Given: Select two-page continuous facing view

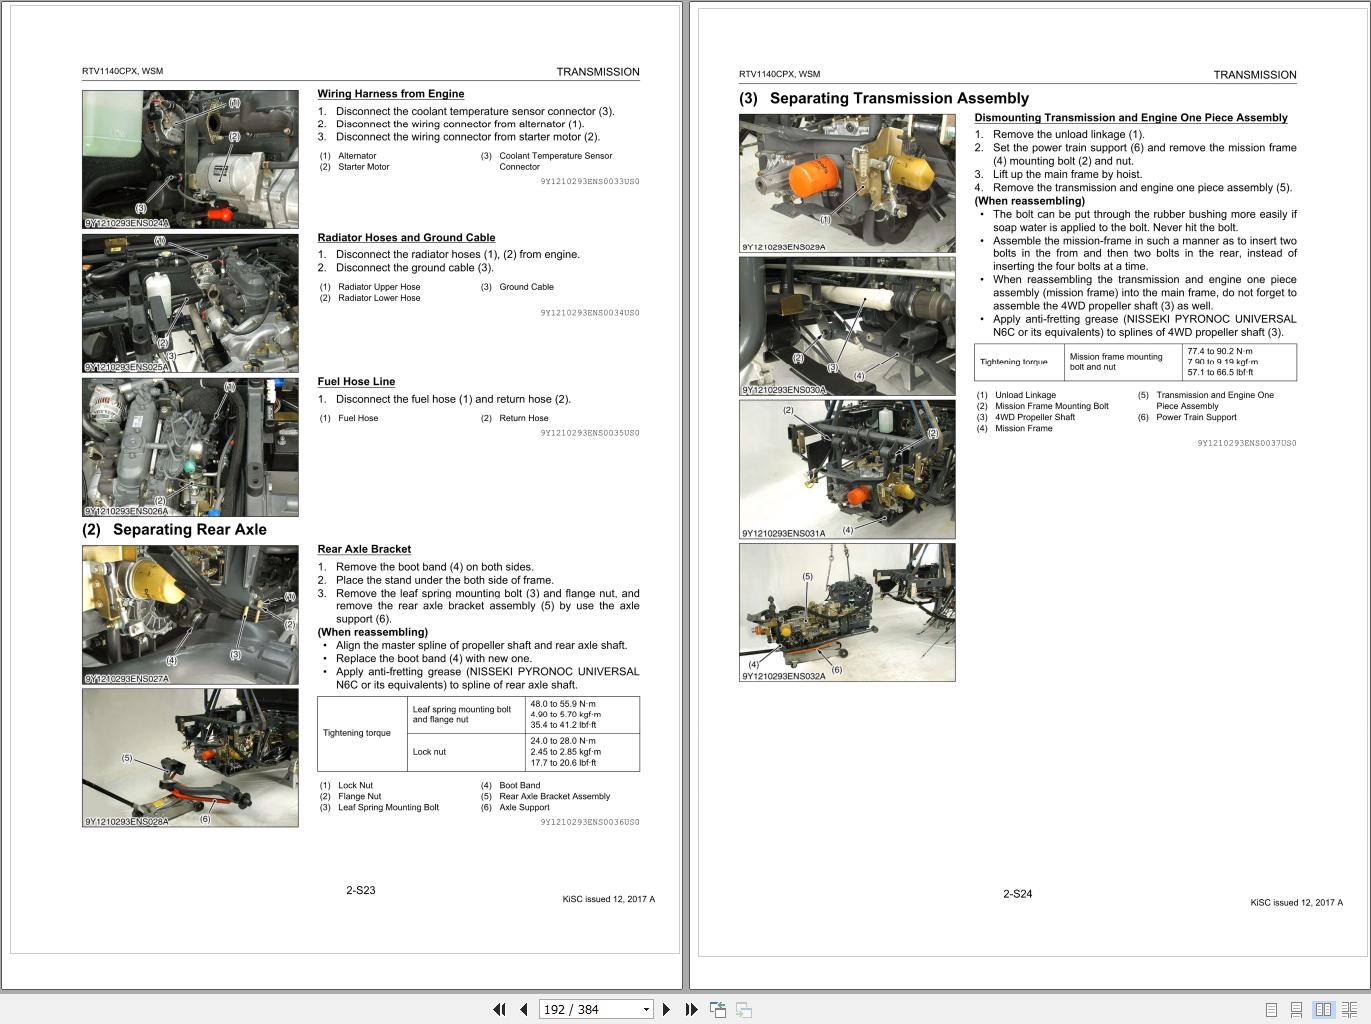Looking at the screenshot, I should point(1350,1010).
